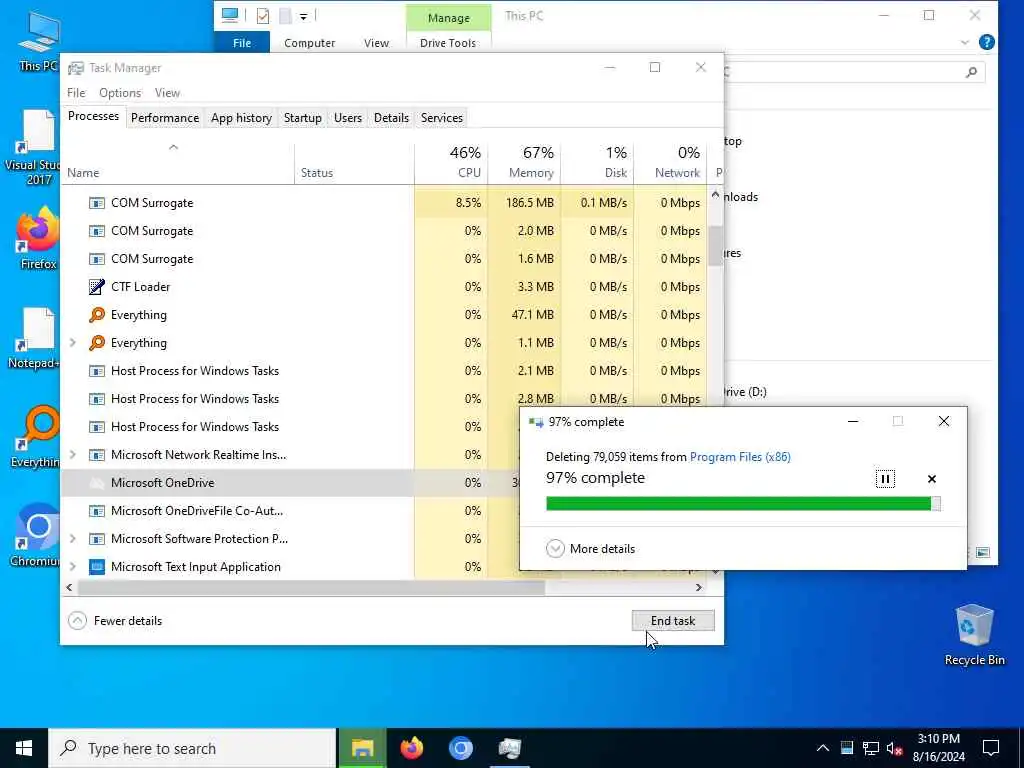
Task: Select the Microsoft OneDrive process row
Action: coord(290,483)
